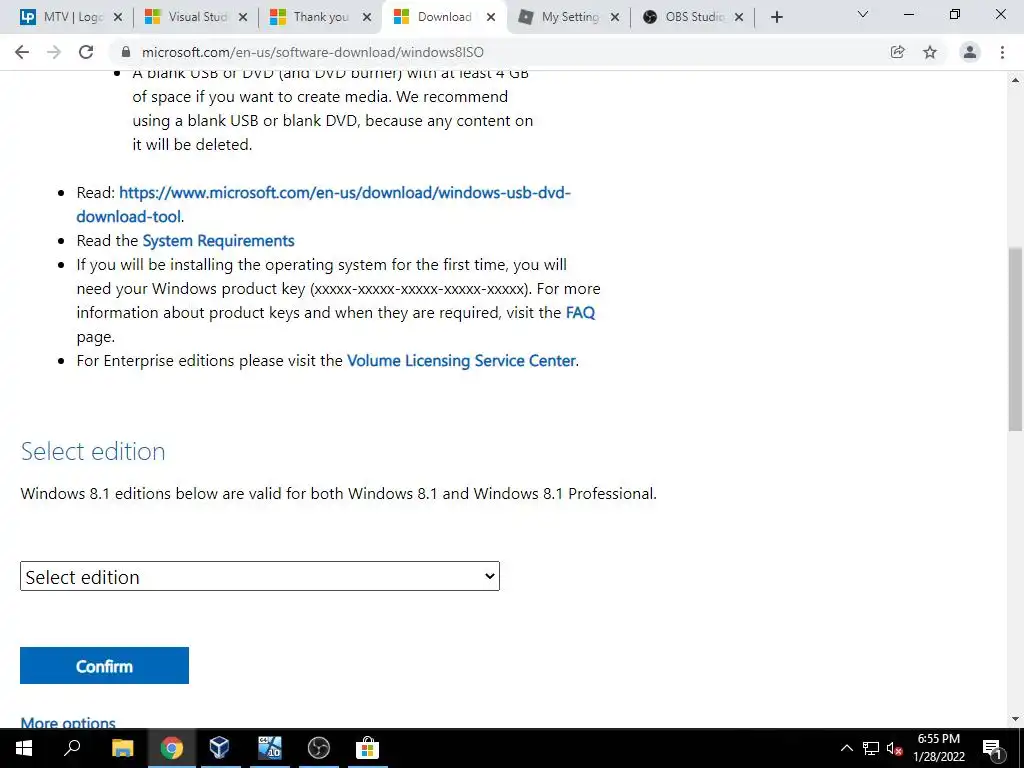Visit the FAQ page link

pos(580,313)
